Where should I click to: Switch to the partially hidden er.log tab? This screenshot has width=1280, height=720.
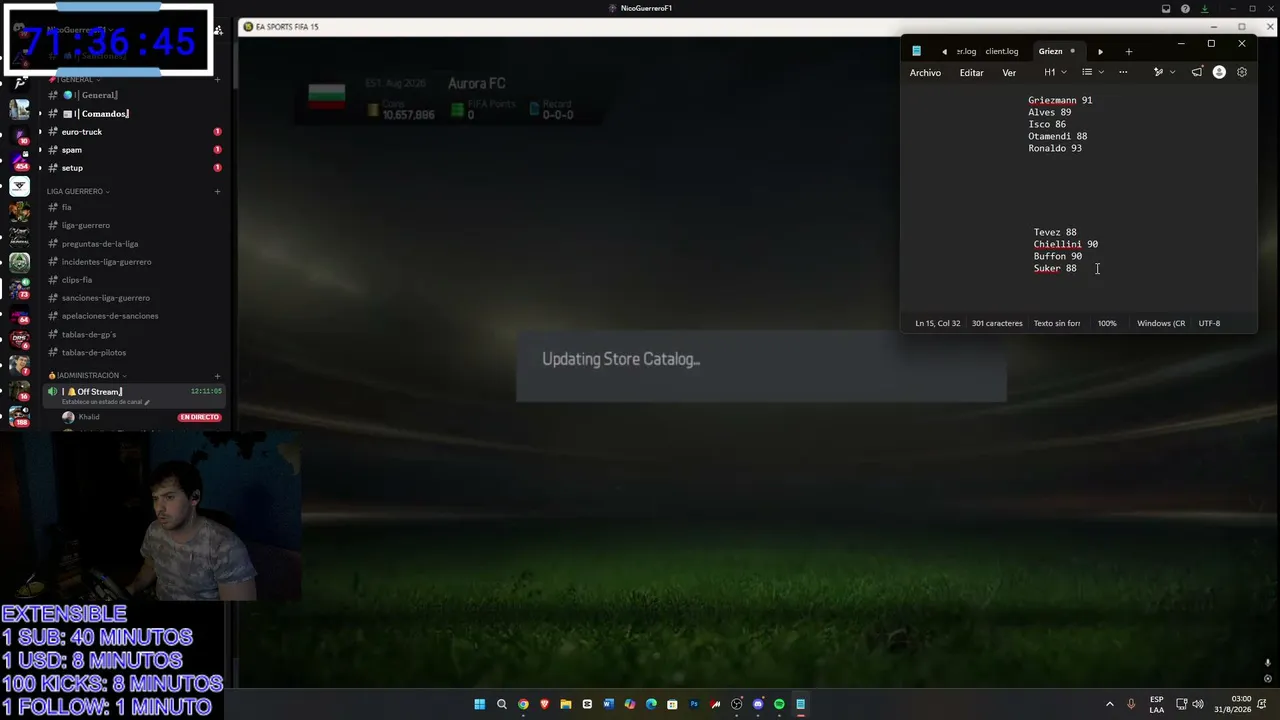coord(966,51)
